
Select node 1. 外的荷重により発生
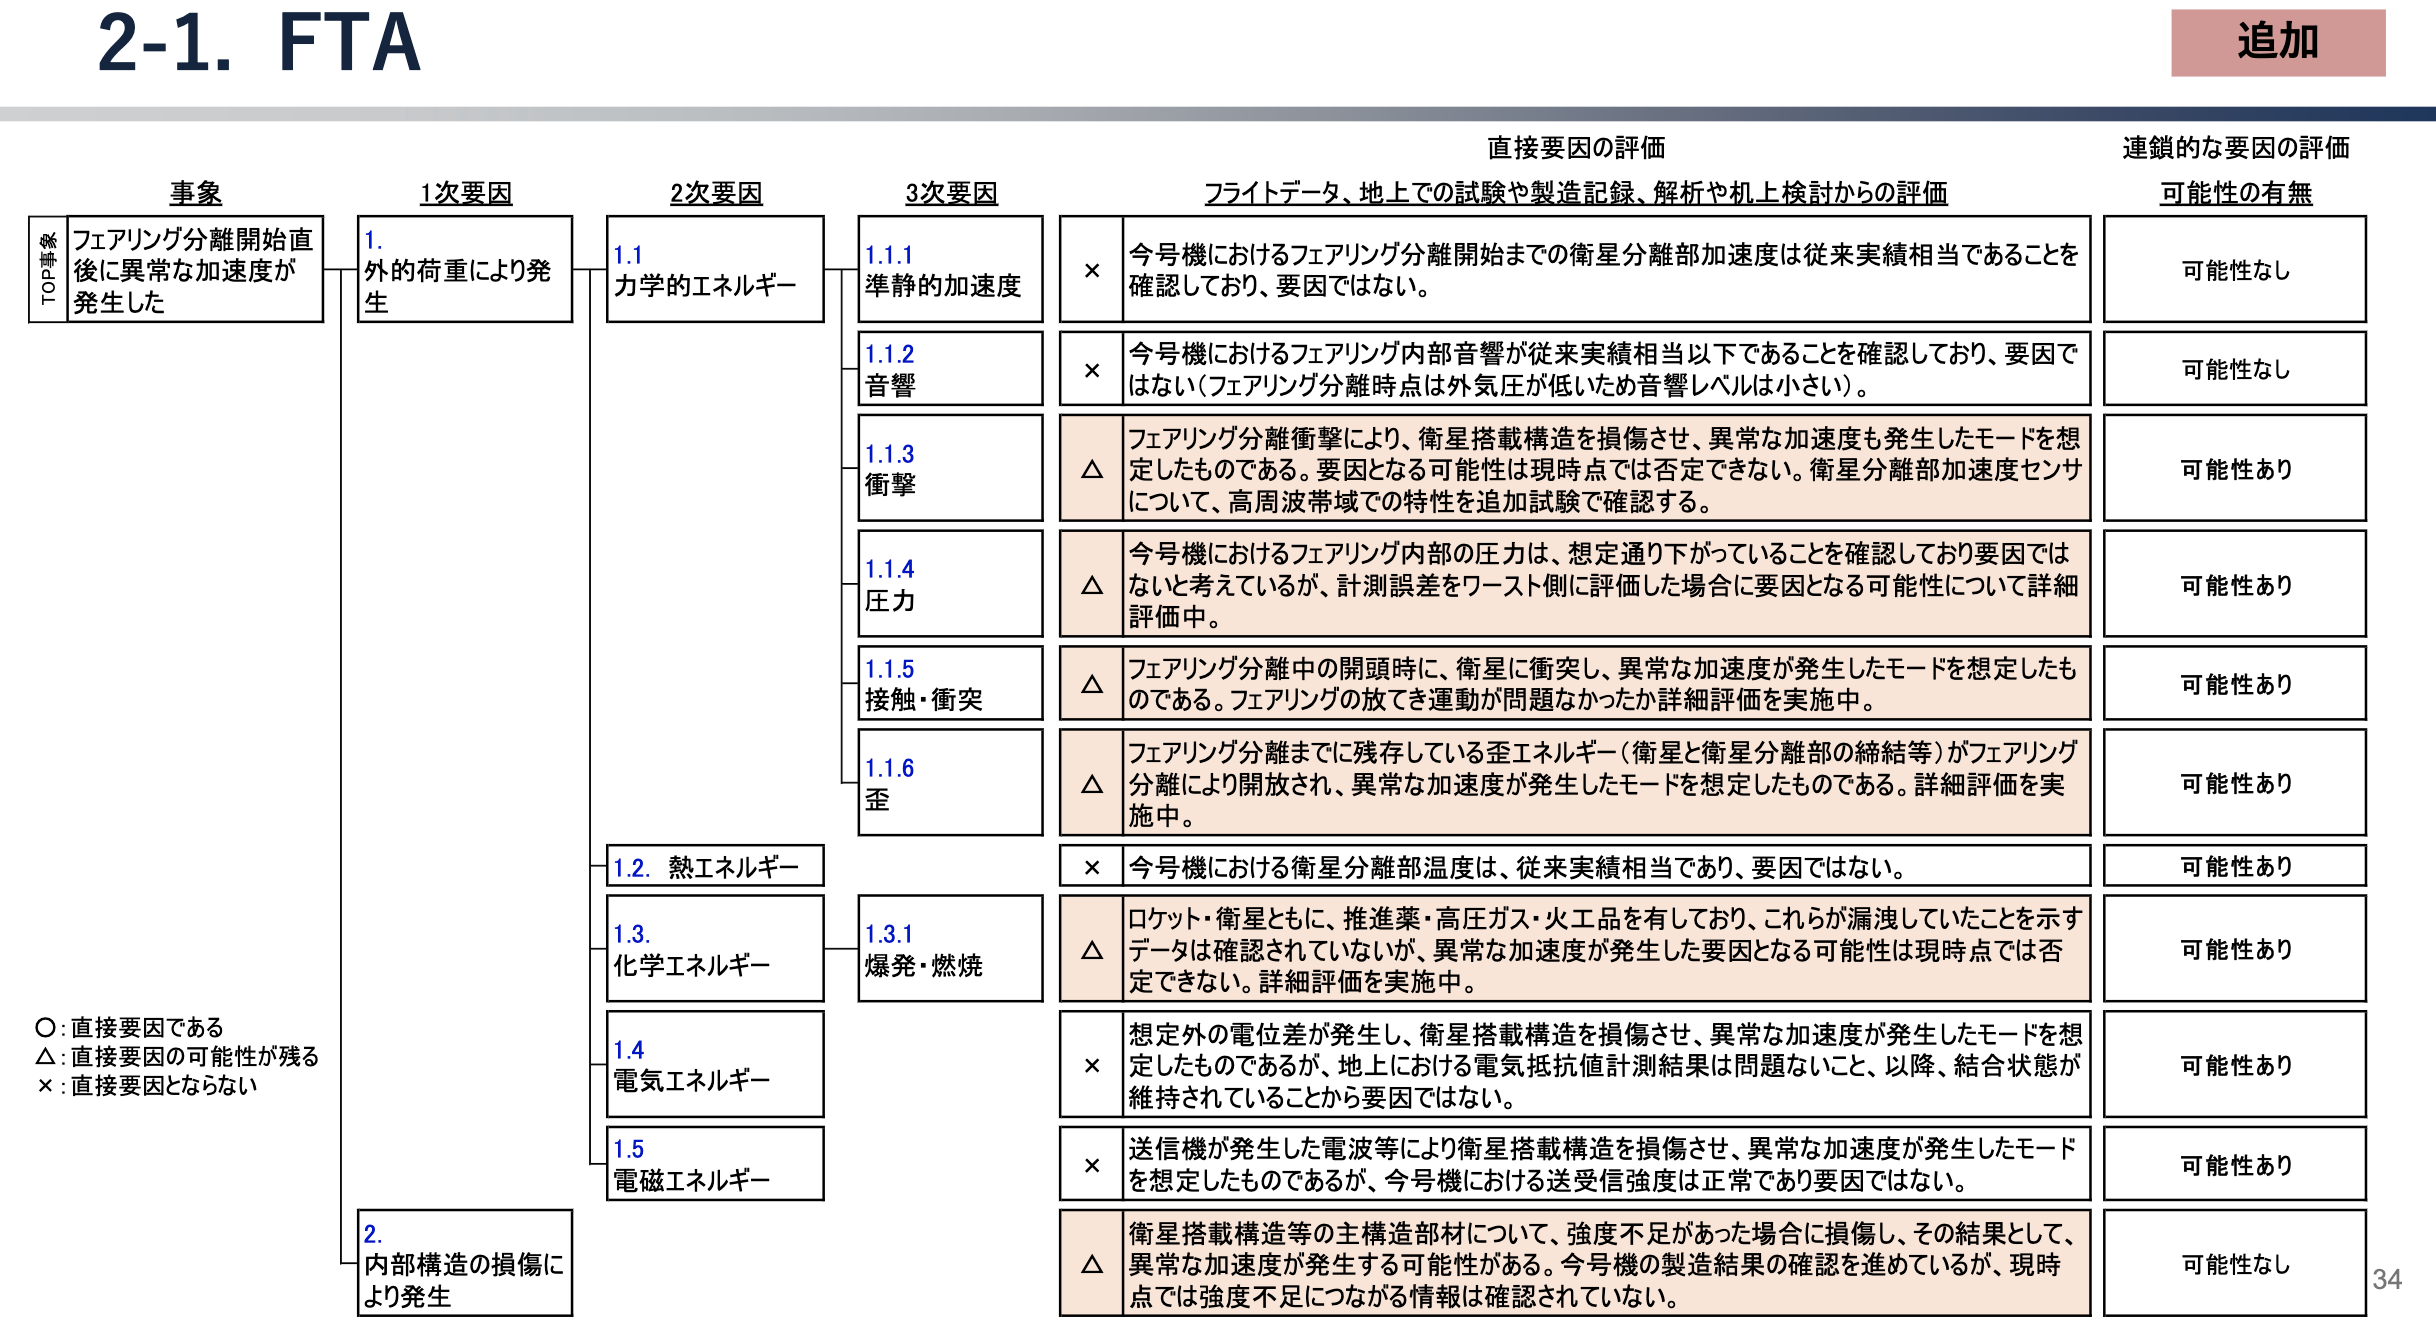pyautogui.click(x=465, y=270)
